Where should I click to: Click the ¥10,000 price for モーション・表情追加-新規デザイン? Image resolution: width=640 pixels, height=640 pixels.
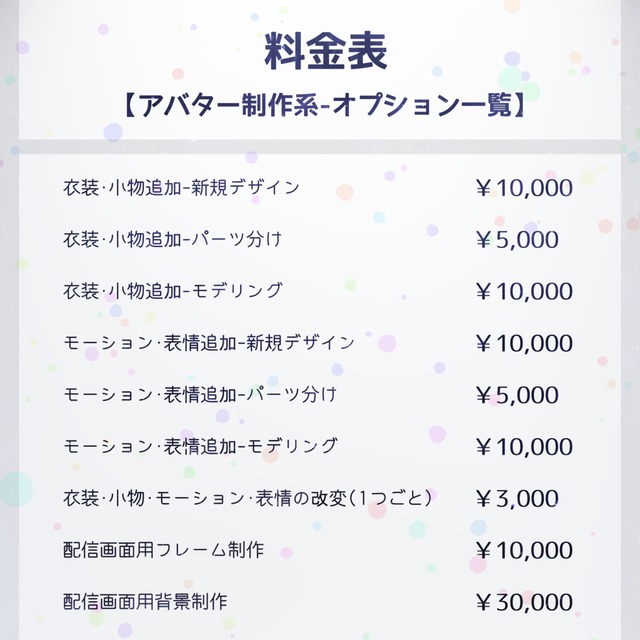pyautogui.click(x=524, y=343)
